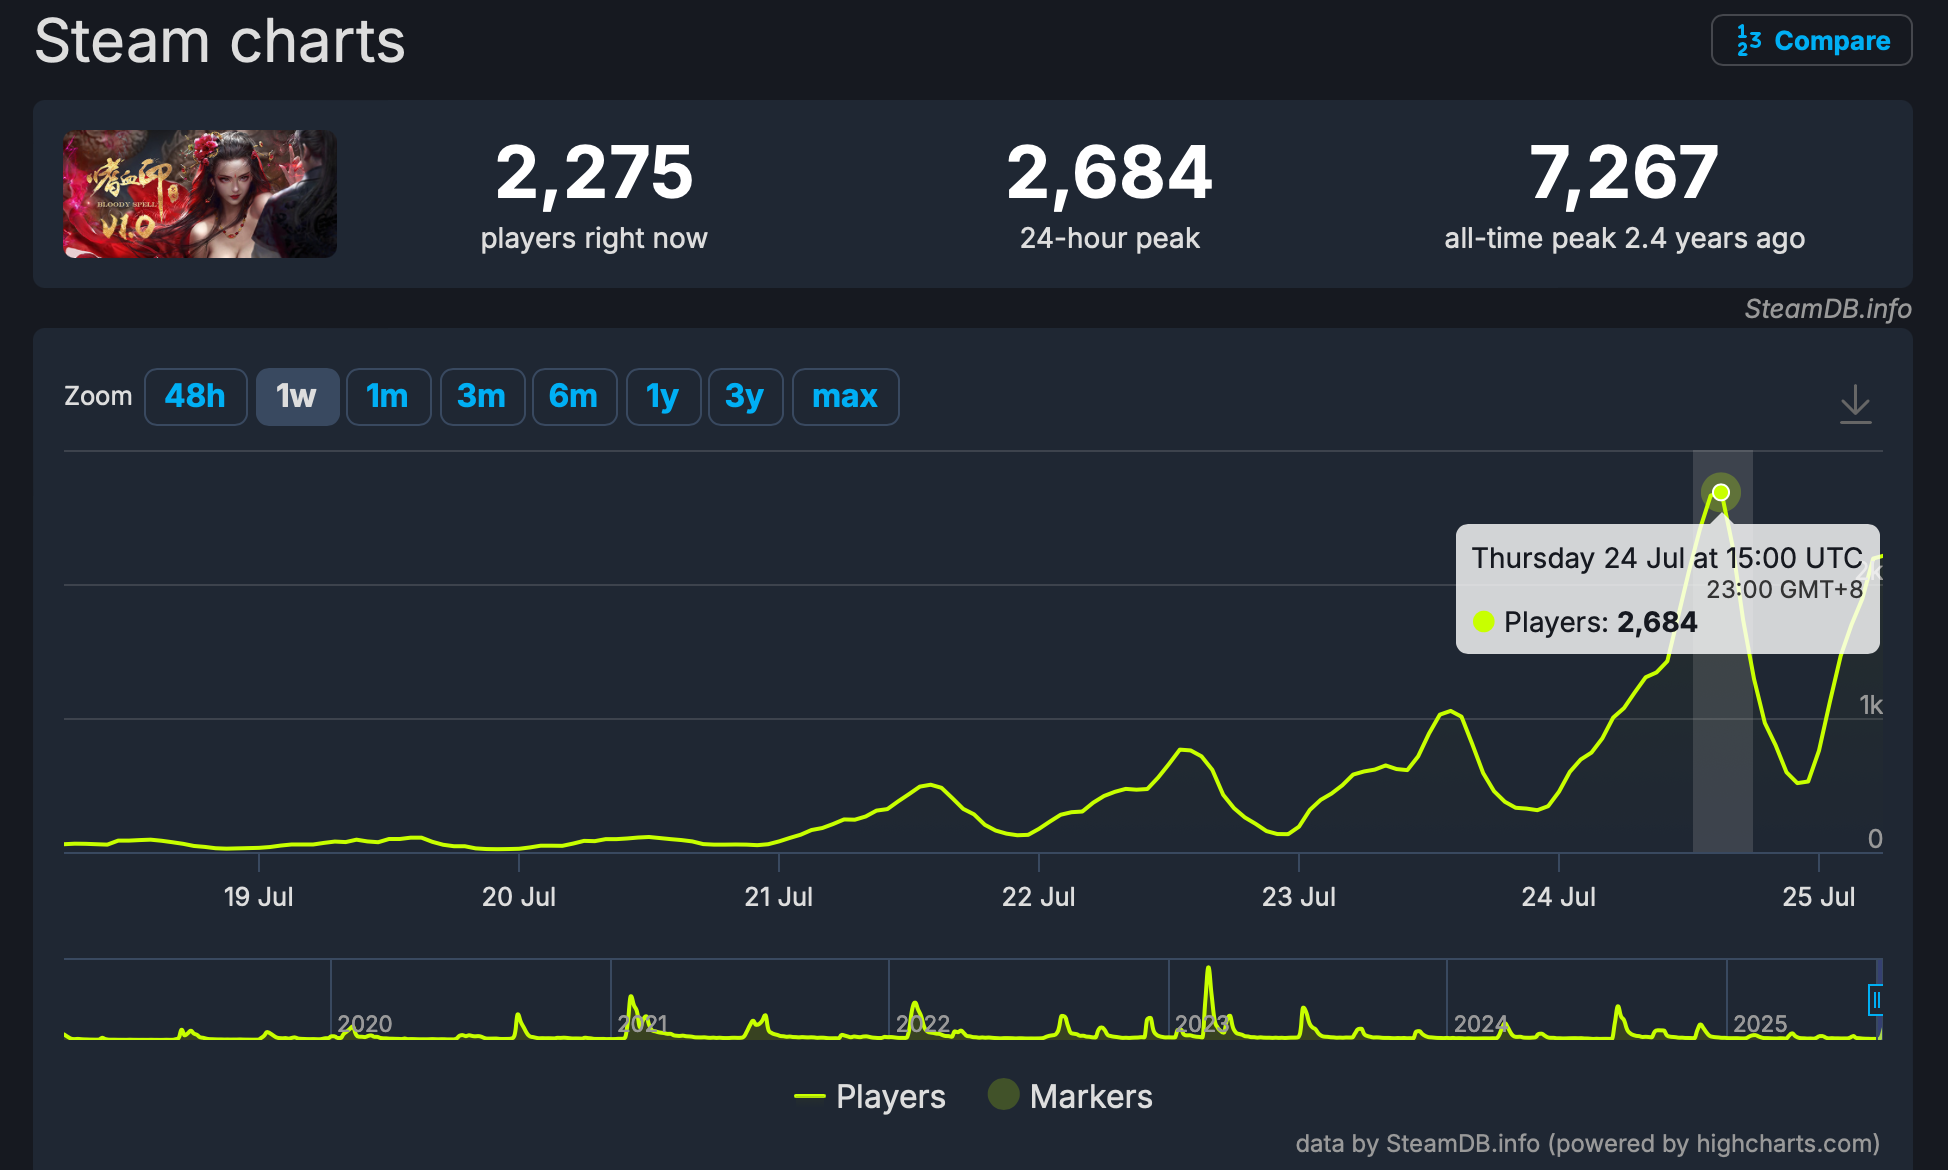Click the Compare numbers icon
1948x1170 pixels.
click(1749, 41)
